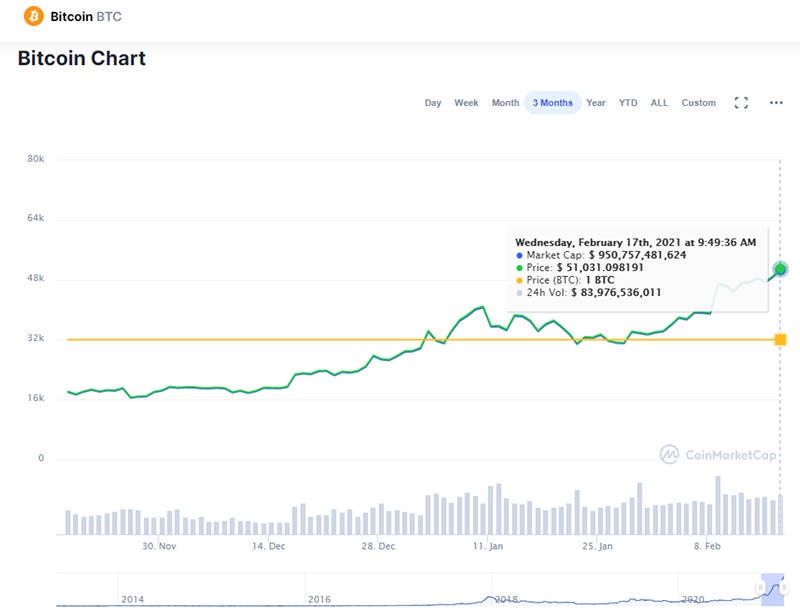Click the Bitcoin BTC title text
800x616 pixels.
click(86, 16)
